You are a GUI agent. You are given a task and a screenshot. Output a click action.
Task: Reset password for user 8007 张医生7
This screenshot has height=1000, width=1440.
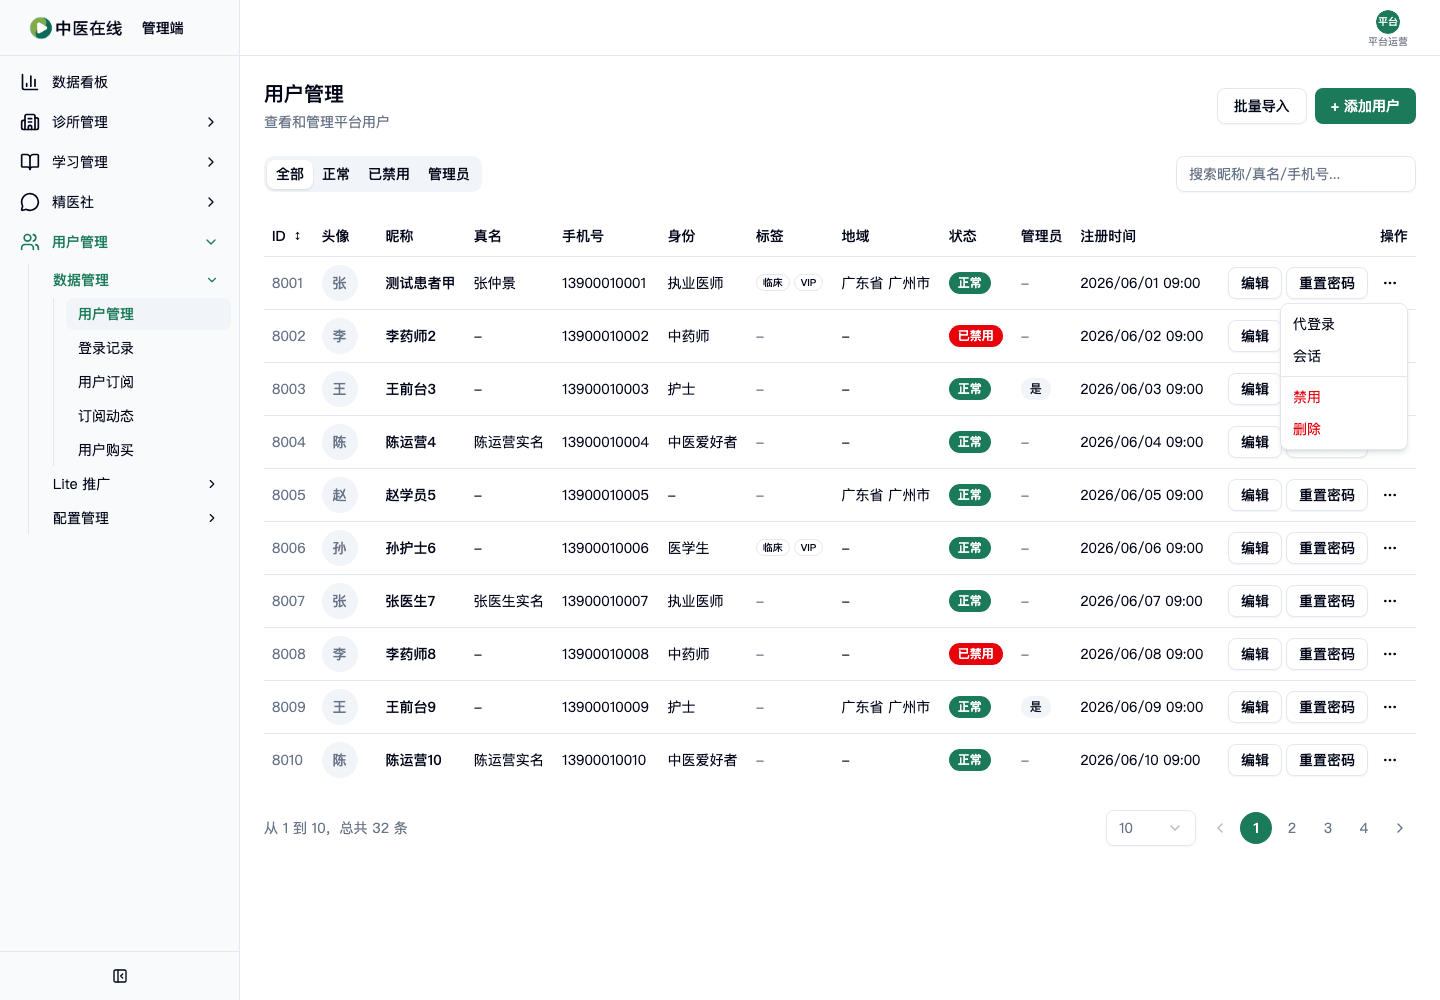[x=1327, y=601]
